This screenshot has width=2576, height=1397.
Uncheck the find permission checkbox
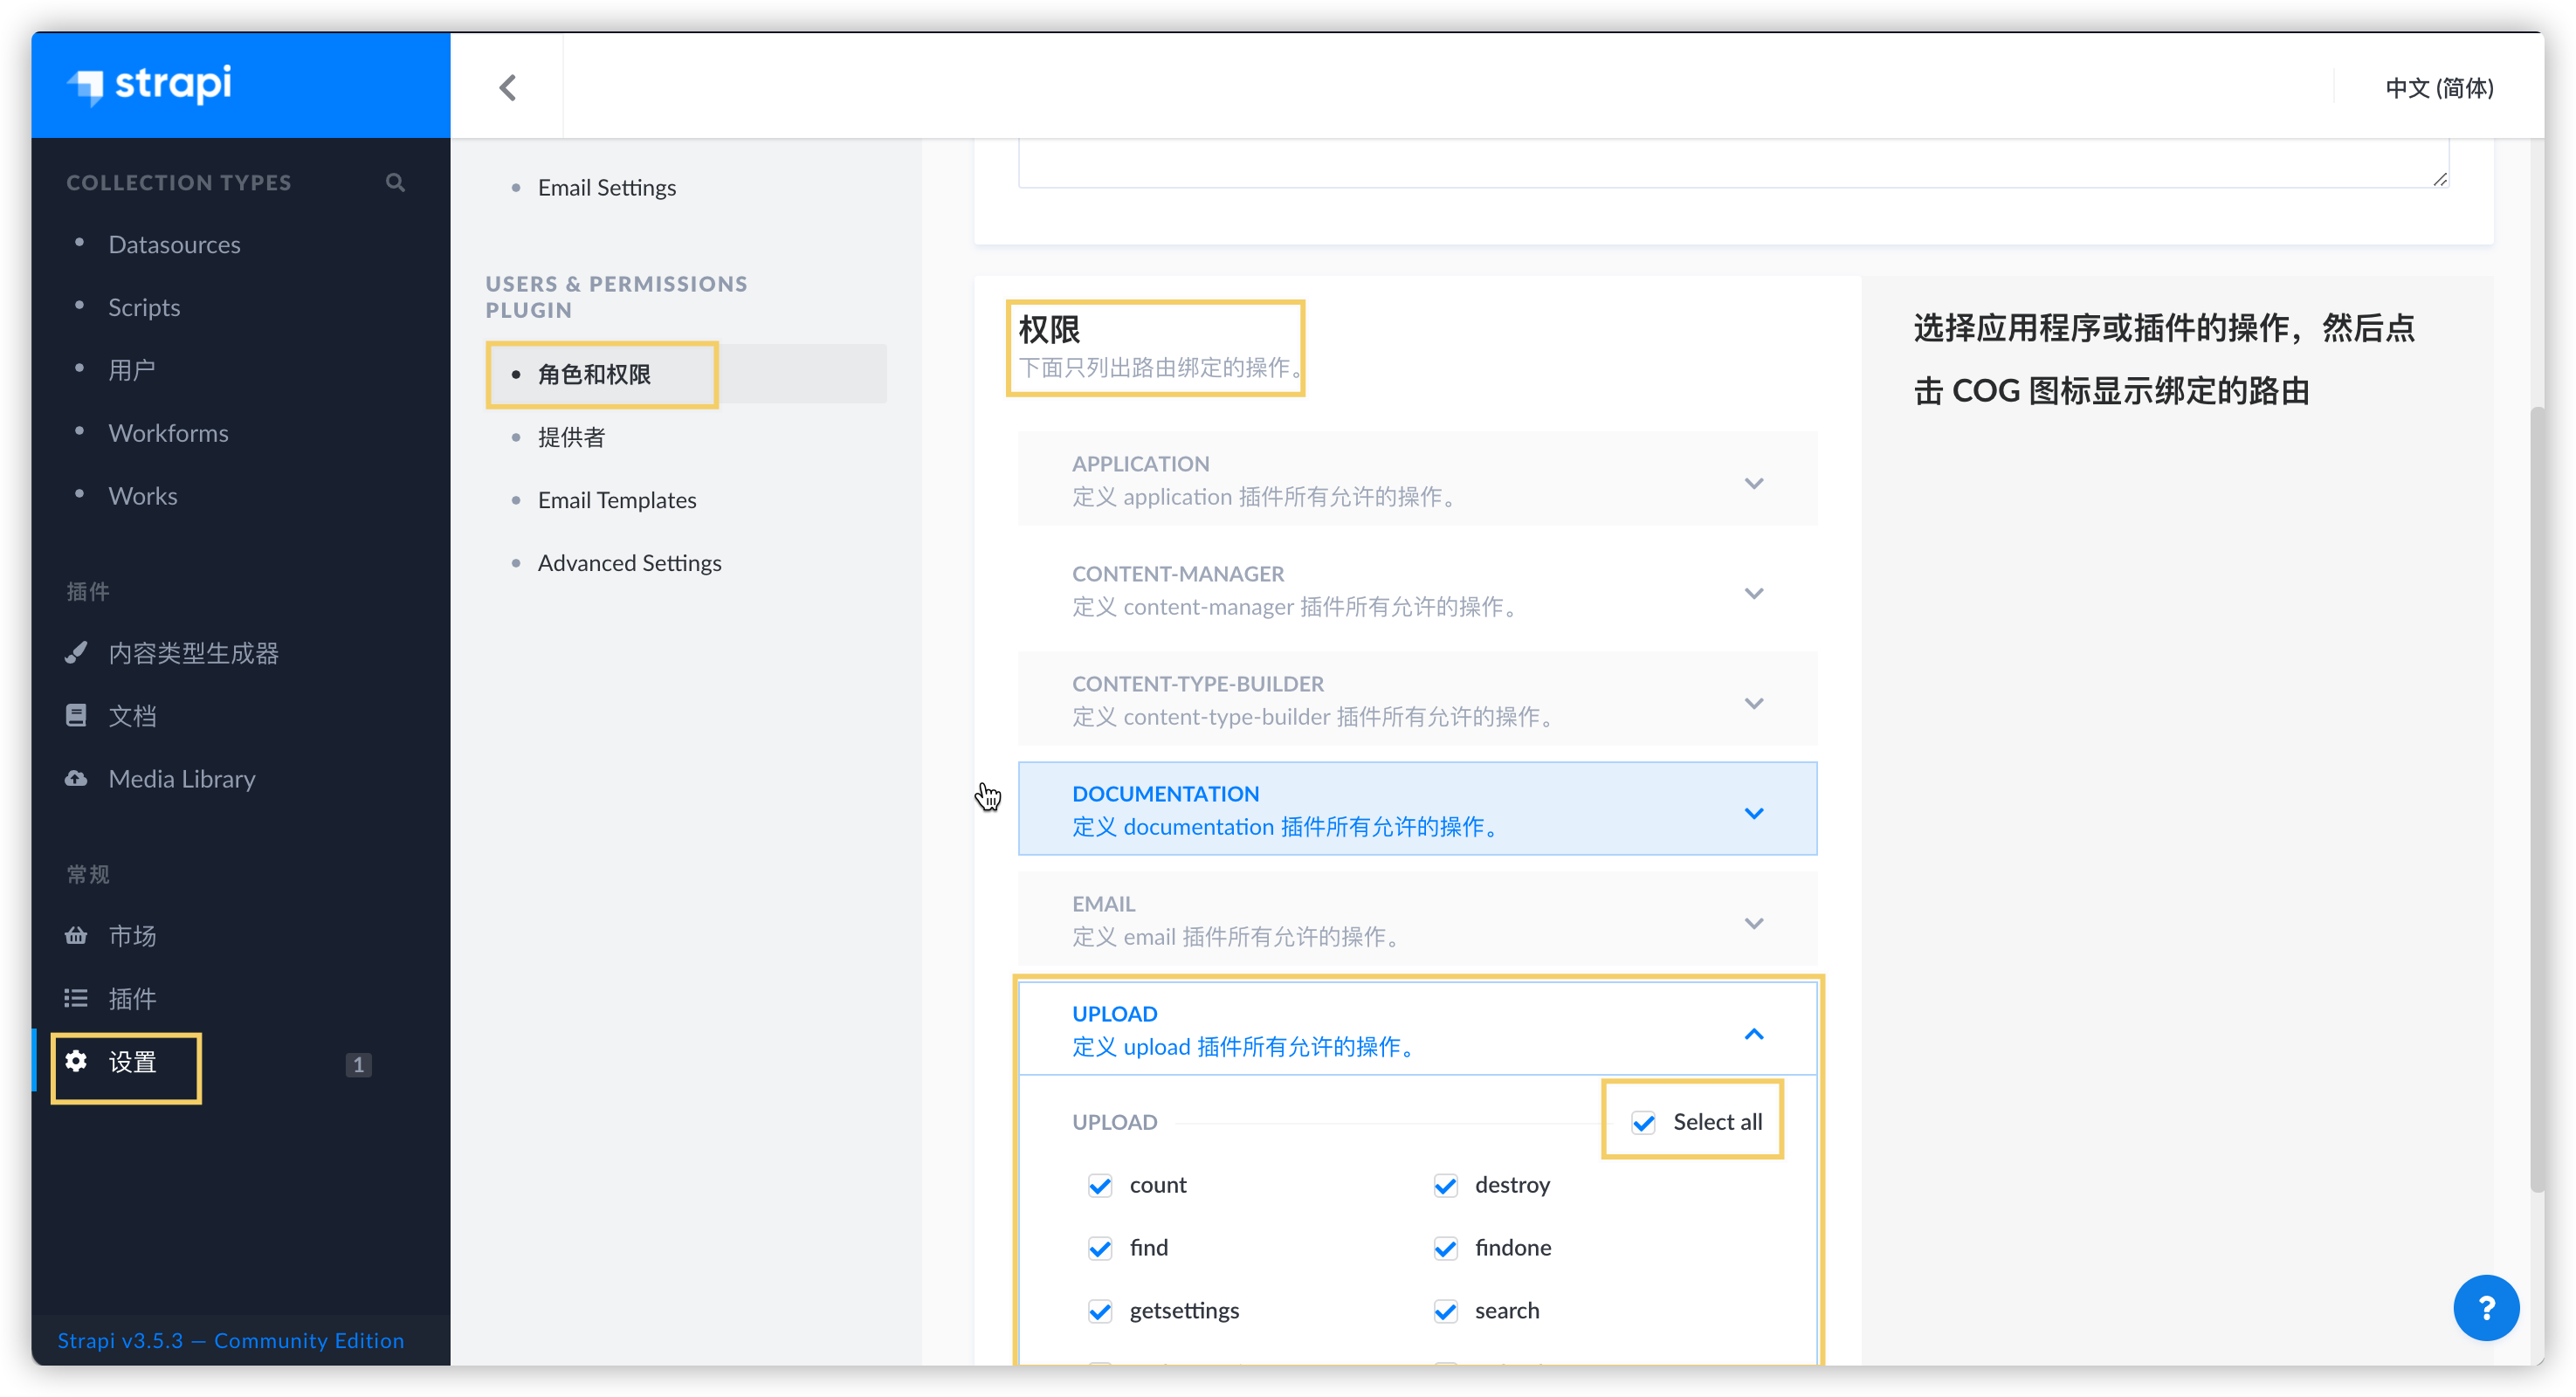1100,1248
